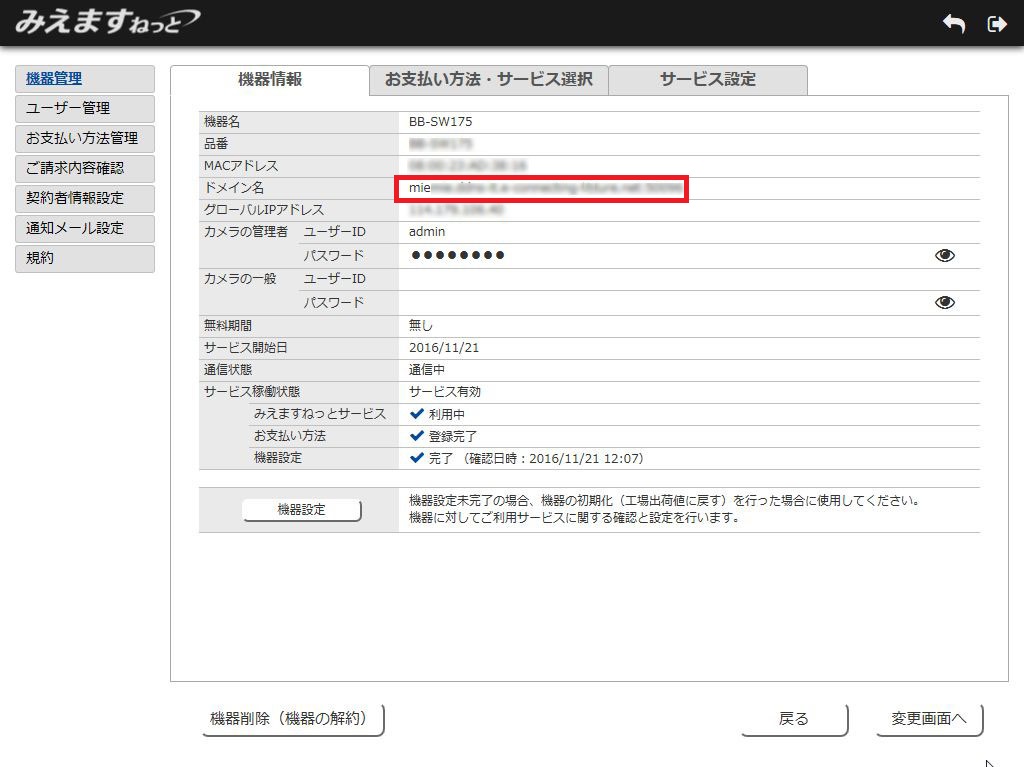Click 機器削除（機器の解約） button
Image resolution: width=1024 pixels, height=767 pixels.
coord(293,719)
